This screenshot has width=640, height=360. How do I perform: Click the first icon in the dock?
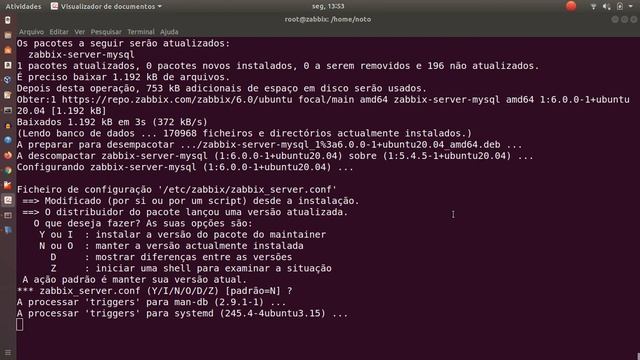pyautogui.click(x=8, y=20)
